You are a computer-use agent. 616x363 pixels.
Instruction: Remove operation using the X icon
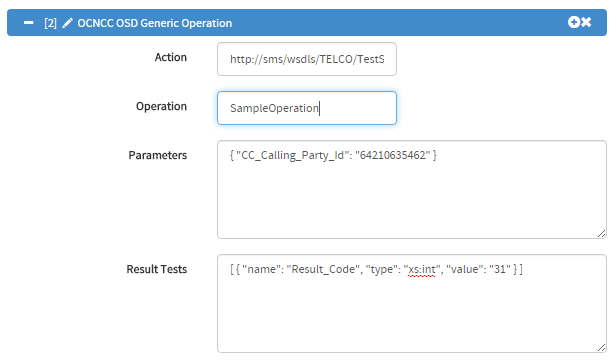pyautogui.click(x=586, y=22)
